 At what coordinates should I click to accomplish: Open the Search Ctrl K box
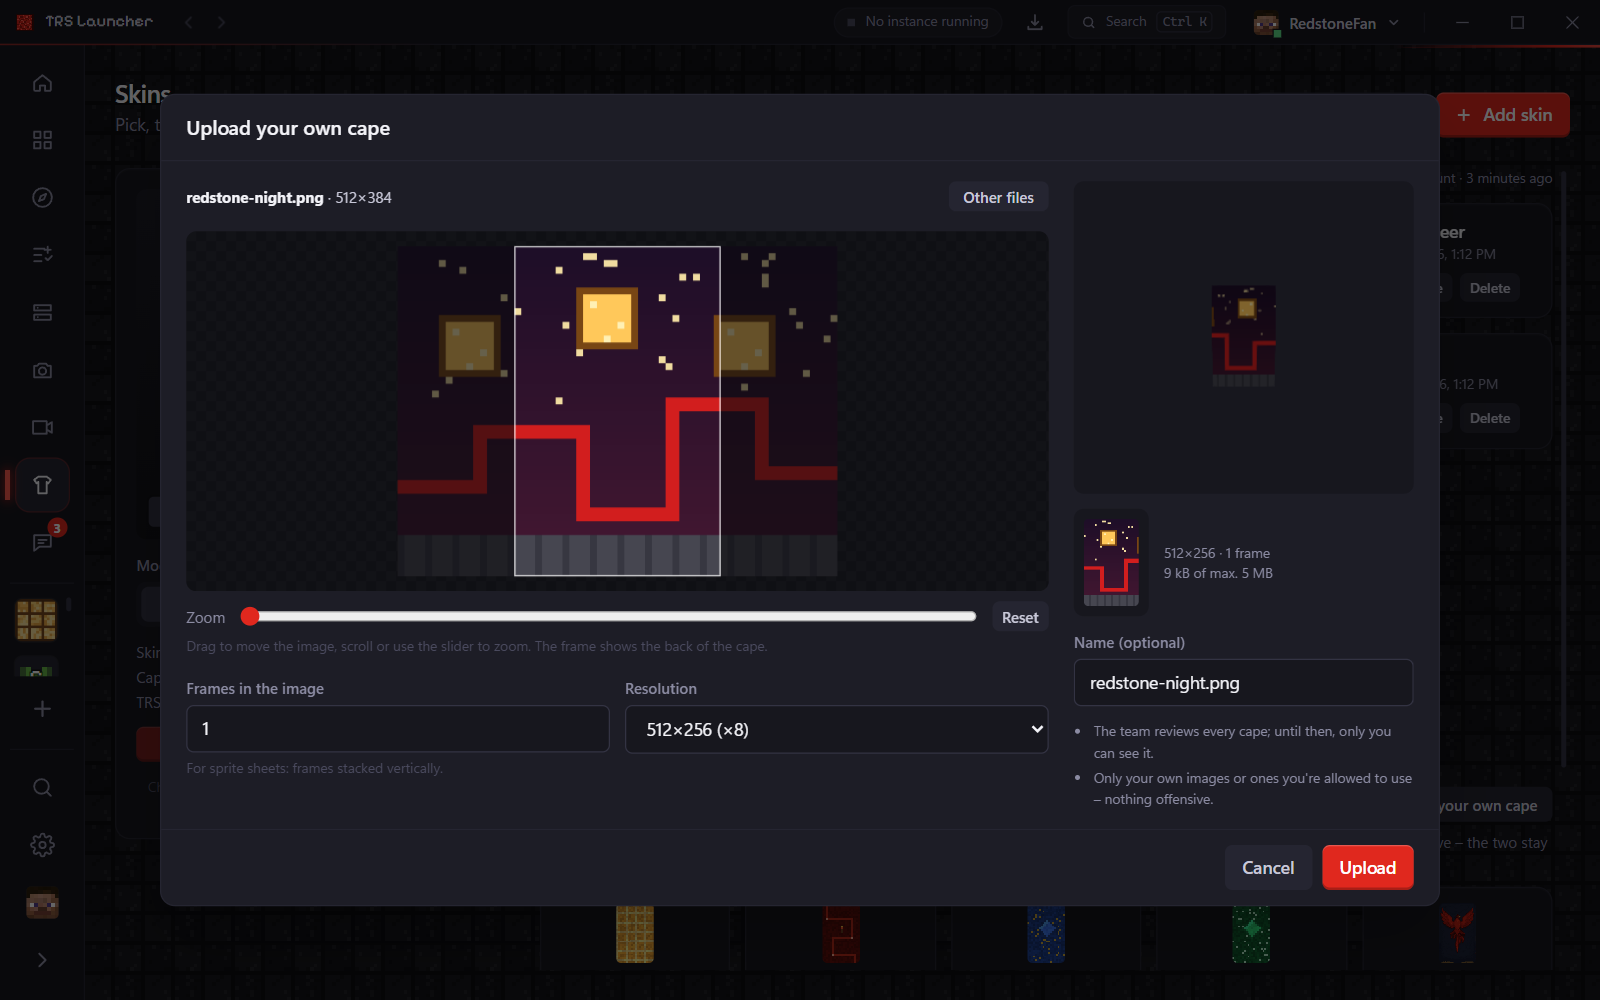pos(1145,22)
